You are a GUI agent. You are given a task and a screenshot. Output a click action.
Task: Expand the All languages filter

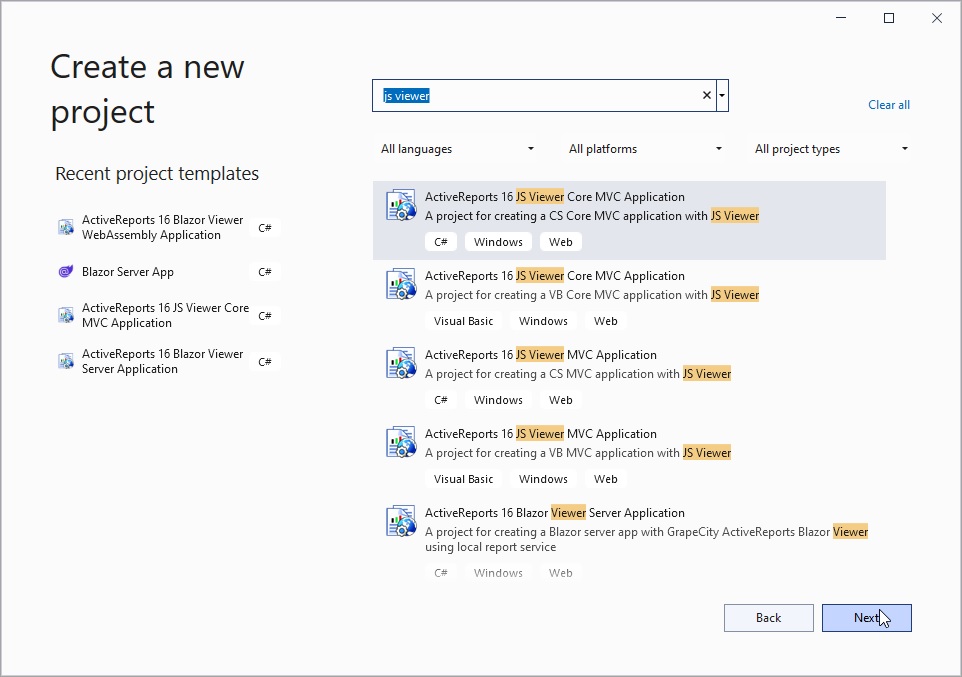[458, 149]
